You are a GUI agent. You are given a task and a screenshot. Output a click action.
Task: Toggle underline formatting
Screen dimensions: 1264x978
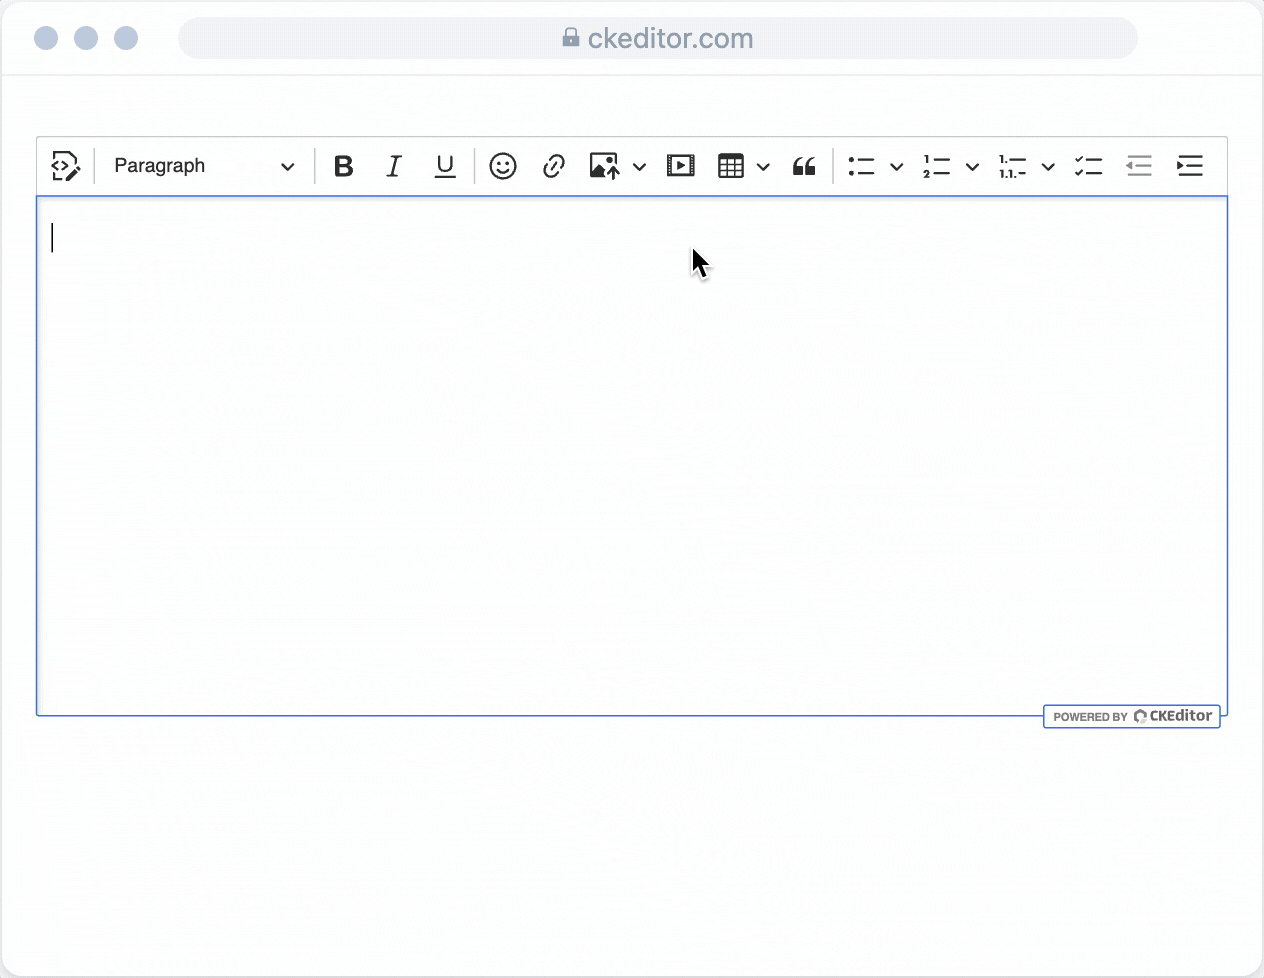(444, 166)
